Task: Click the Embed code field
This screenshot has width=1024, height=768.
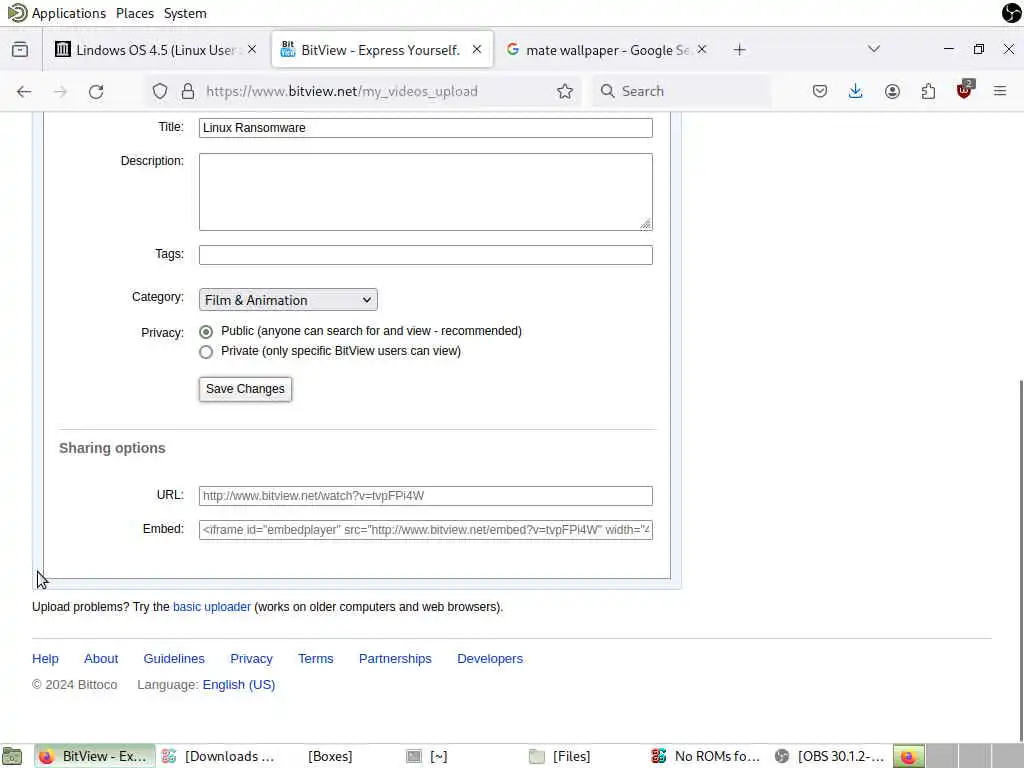Action: pyautogui.click(x=425, y=530)
